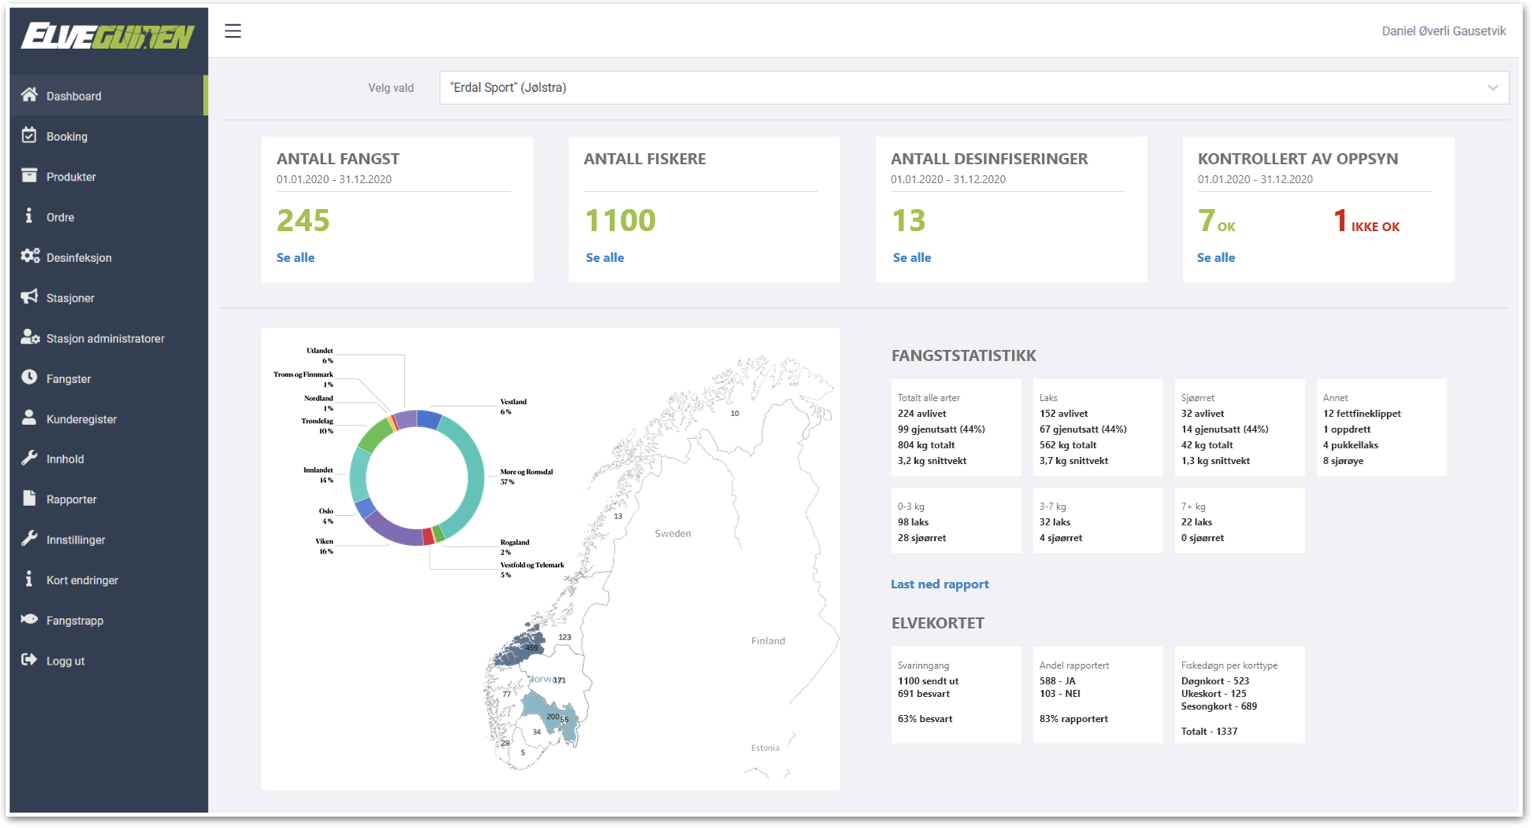This screenshot has width=1532, height=828.
Task: Click the Sjøørret statistics card
Action: tap(1240, 427)
